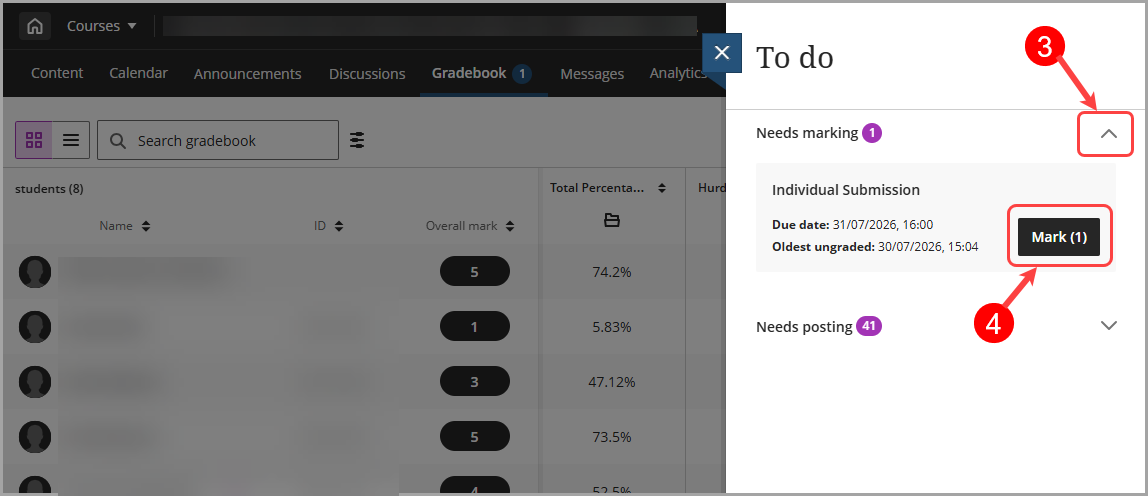This screenshot has height=496, width=1148.
Task: Click the overall mark pill beside 5.83%
Action: tap(474, 327)
